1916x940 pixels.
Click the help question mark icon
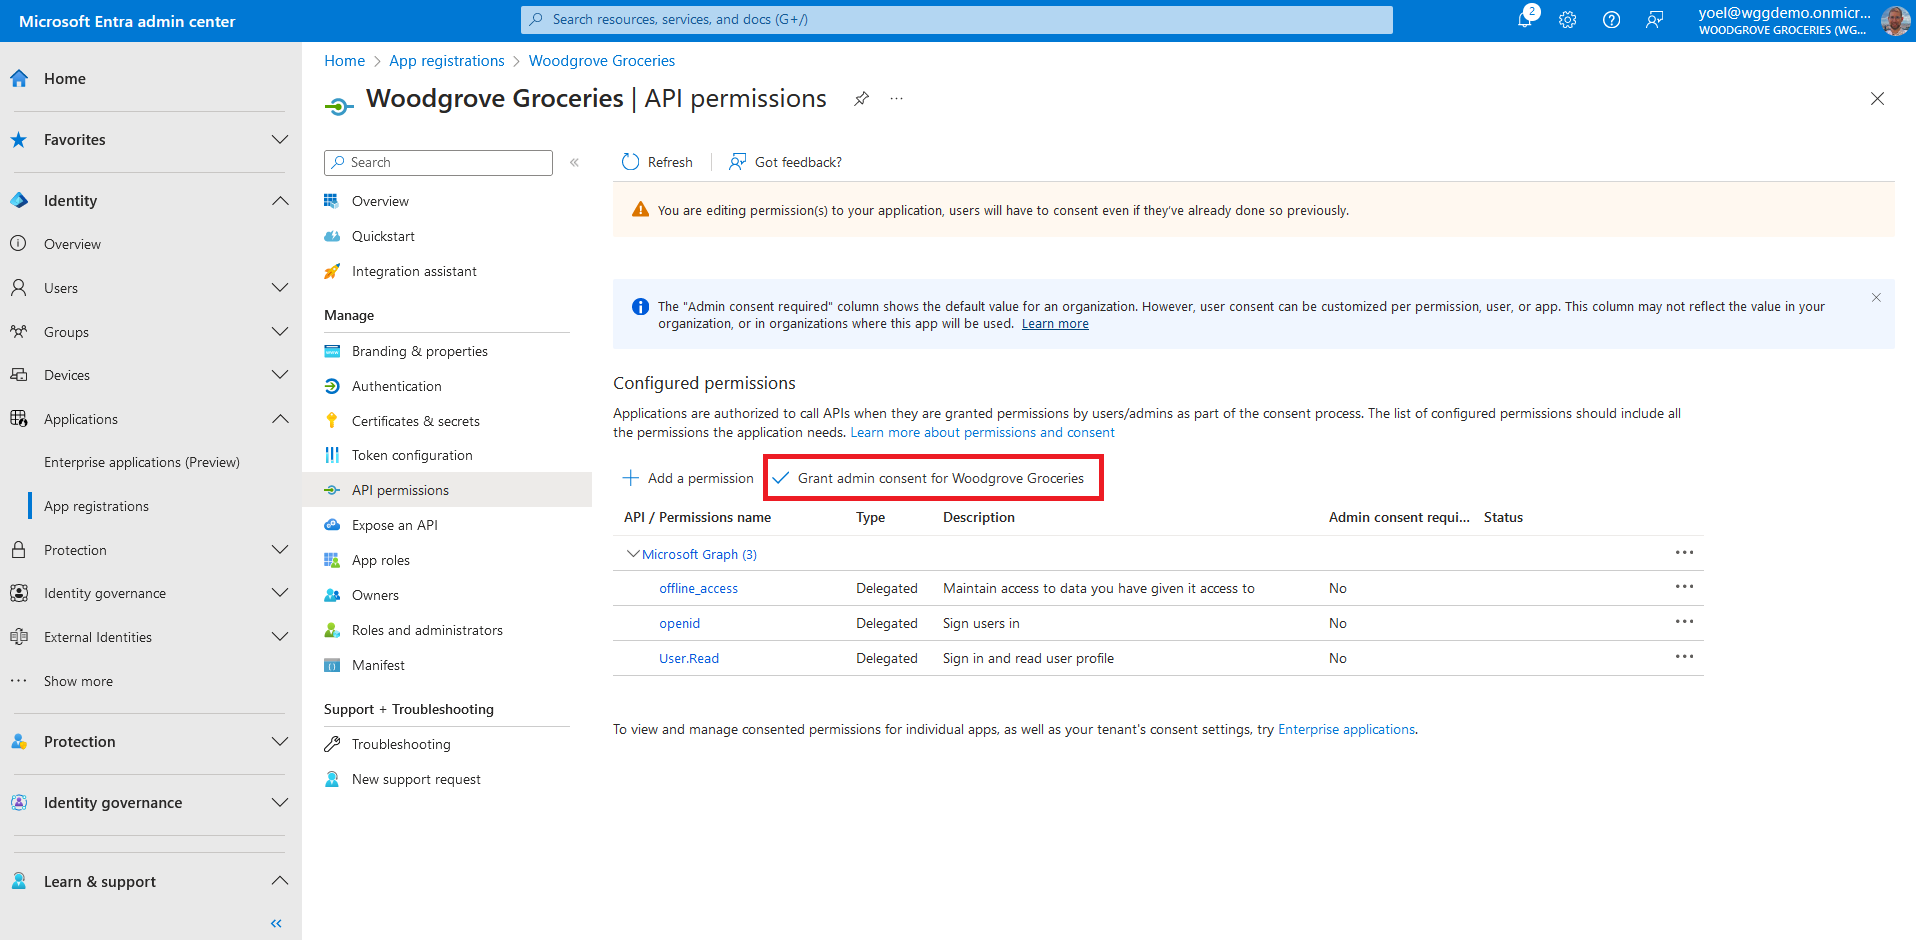point(1611,20)
